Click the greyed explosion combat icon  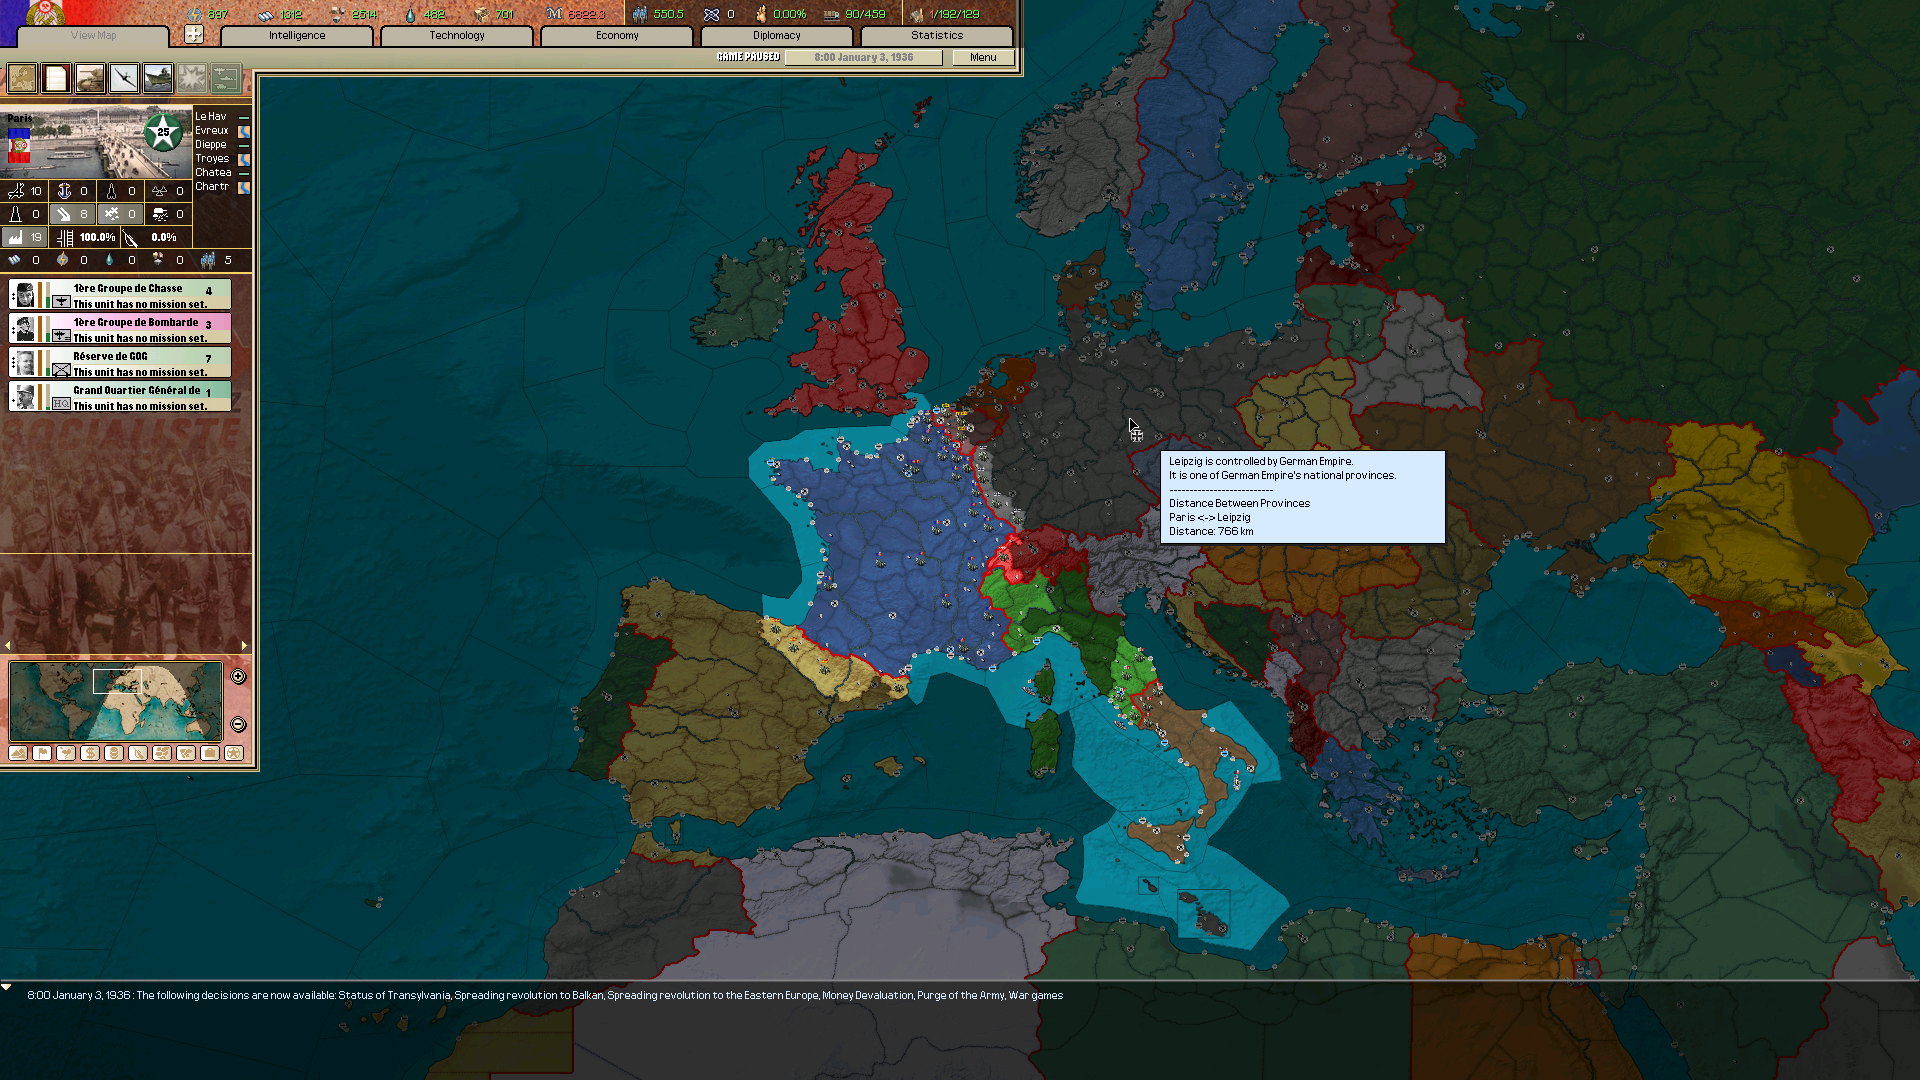192,78
